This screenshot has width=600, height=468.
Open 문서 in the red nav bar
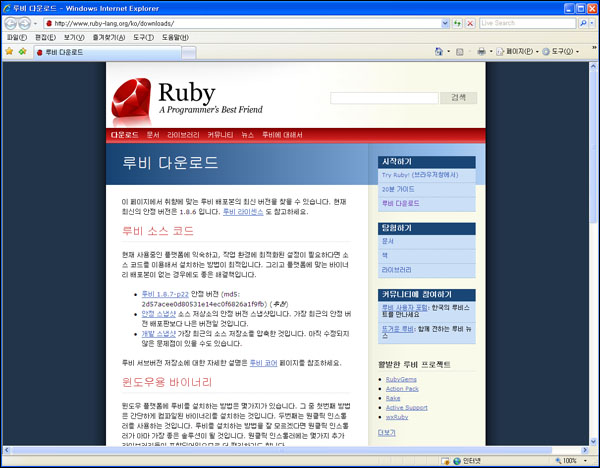153,135
